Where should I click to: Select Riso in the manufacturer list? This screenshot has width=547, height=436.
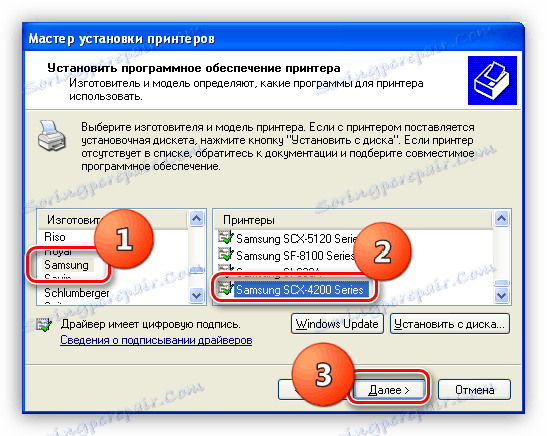point(55,237)
